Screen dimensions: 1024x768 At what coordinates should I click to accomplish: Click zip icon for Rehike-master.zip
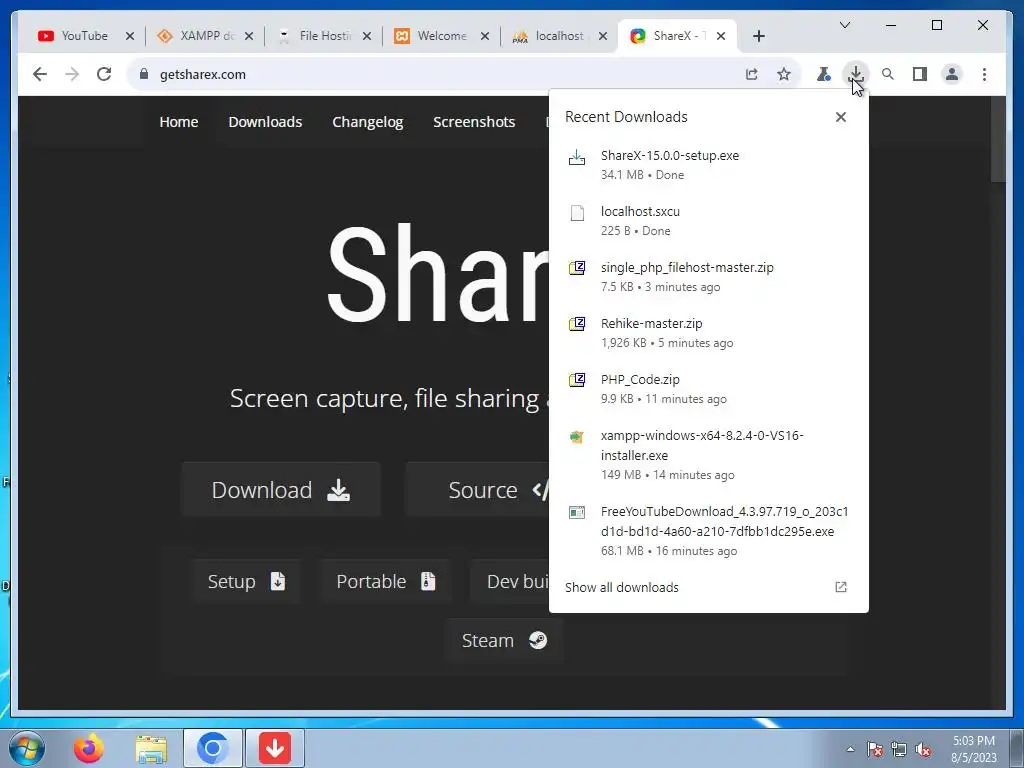(x=577, y=324)
